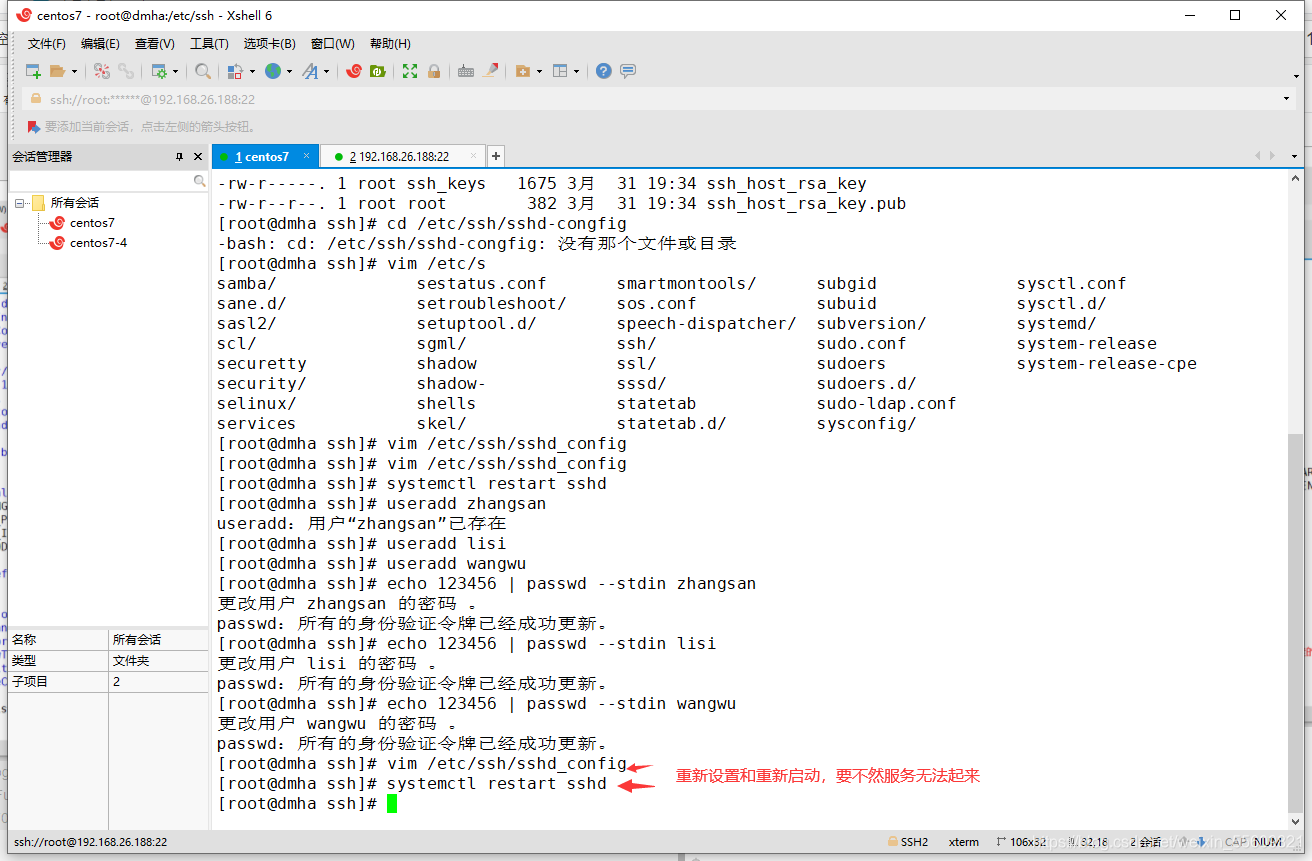Open the 选项卡(B) menu
1312x861 pixels.
(270, 44)
